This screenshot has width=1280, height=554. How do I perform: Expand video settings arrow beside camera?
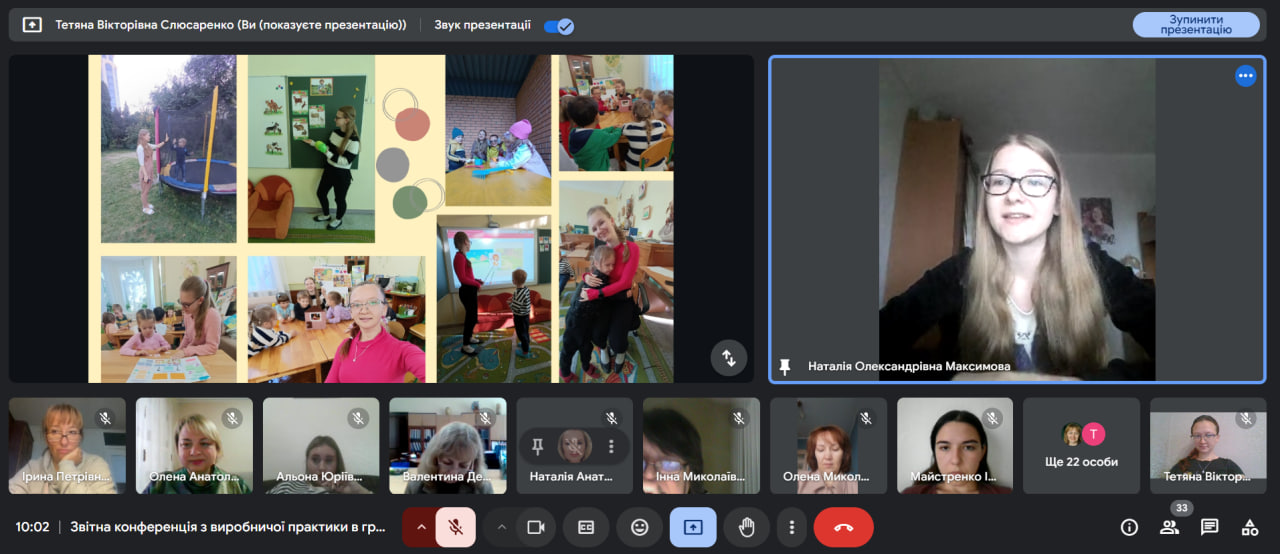tap(501, 527)
